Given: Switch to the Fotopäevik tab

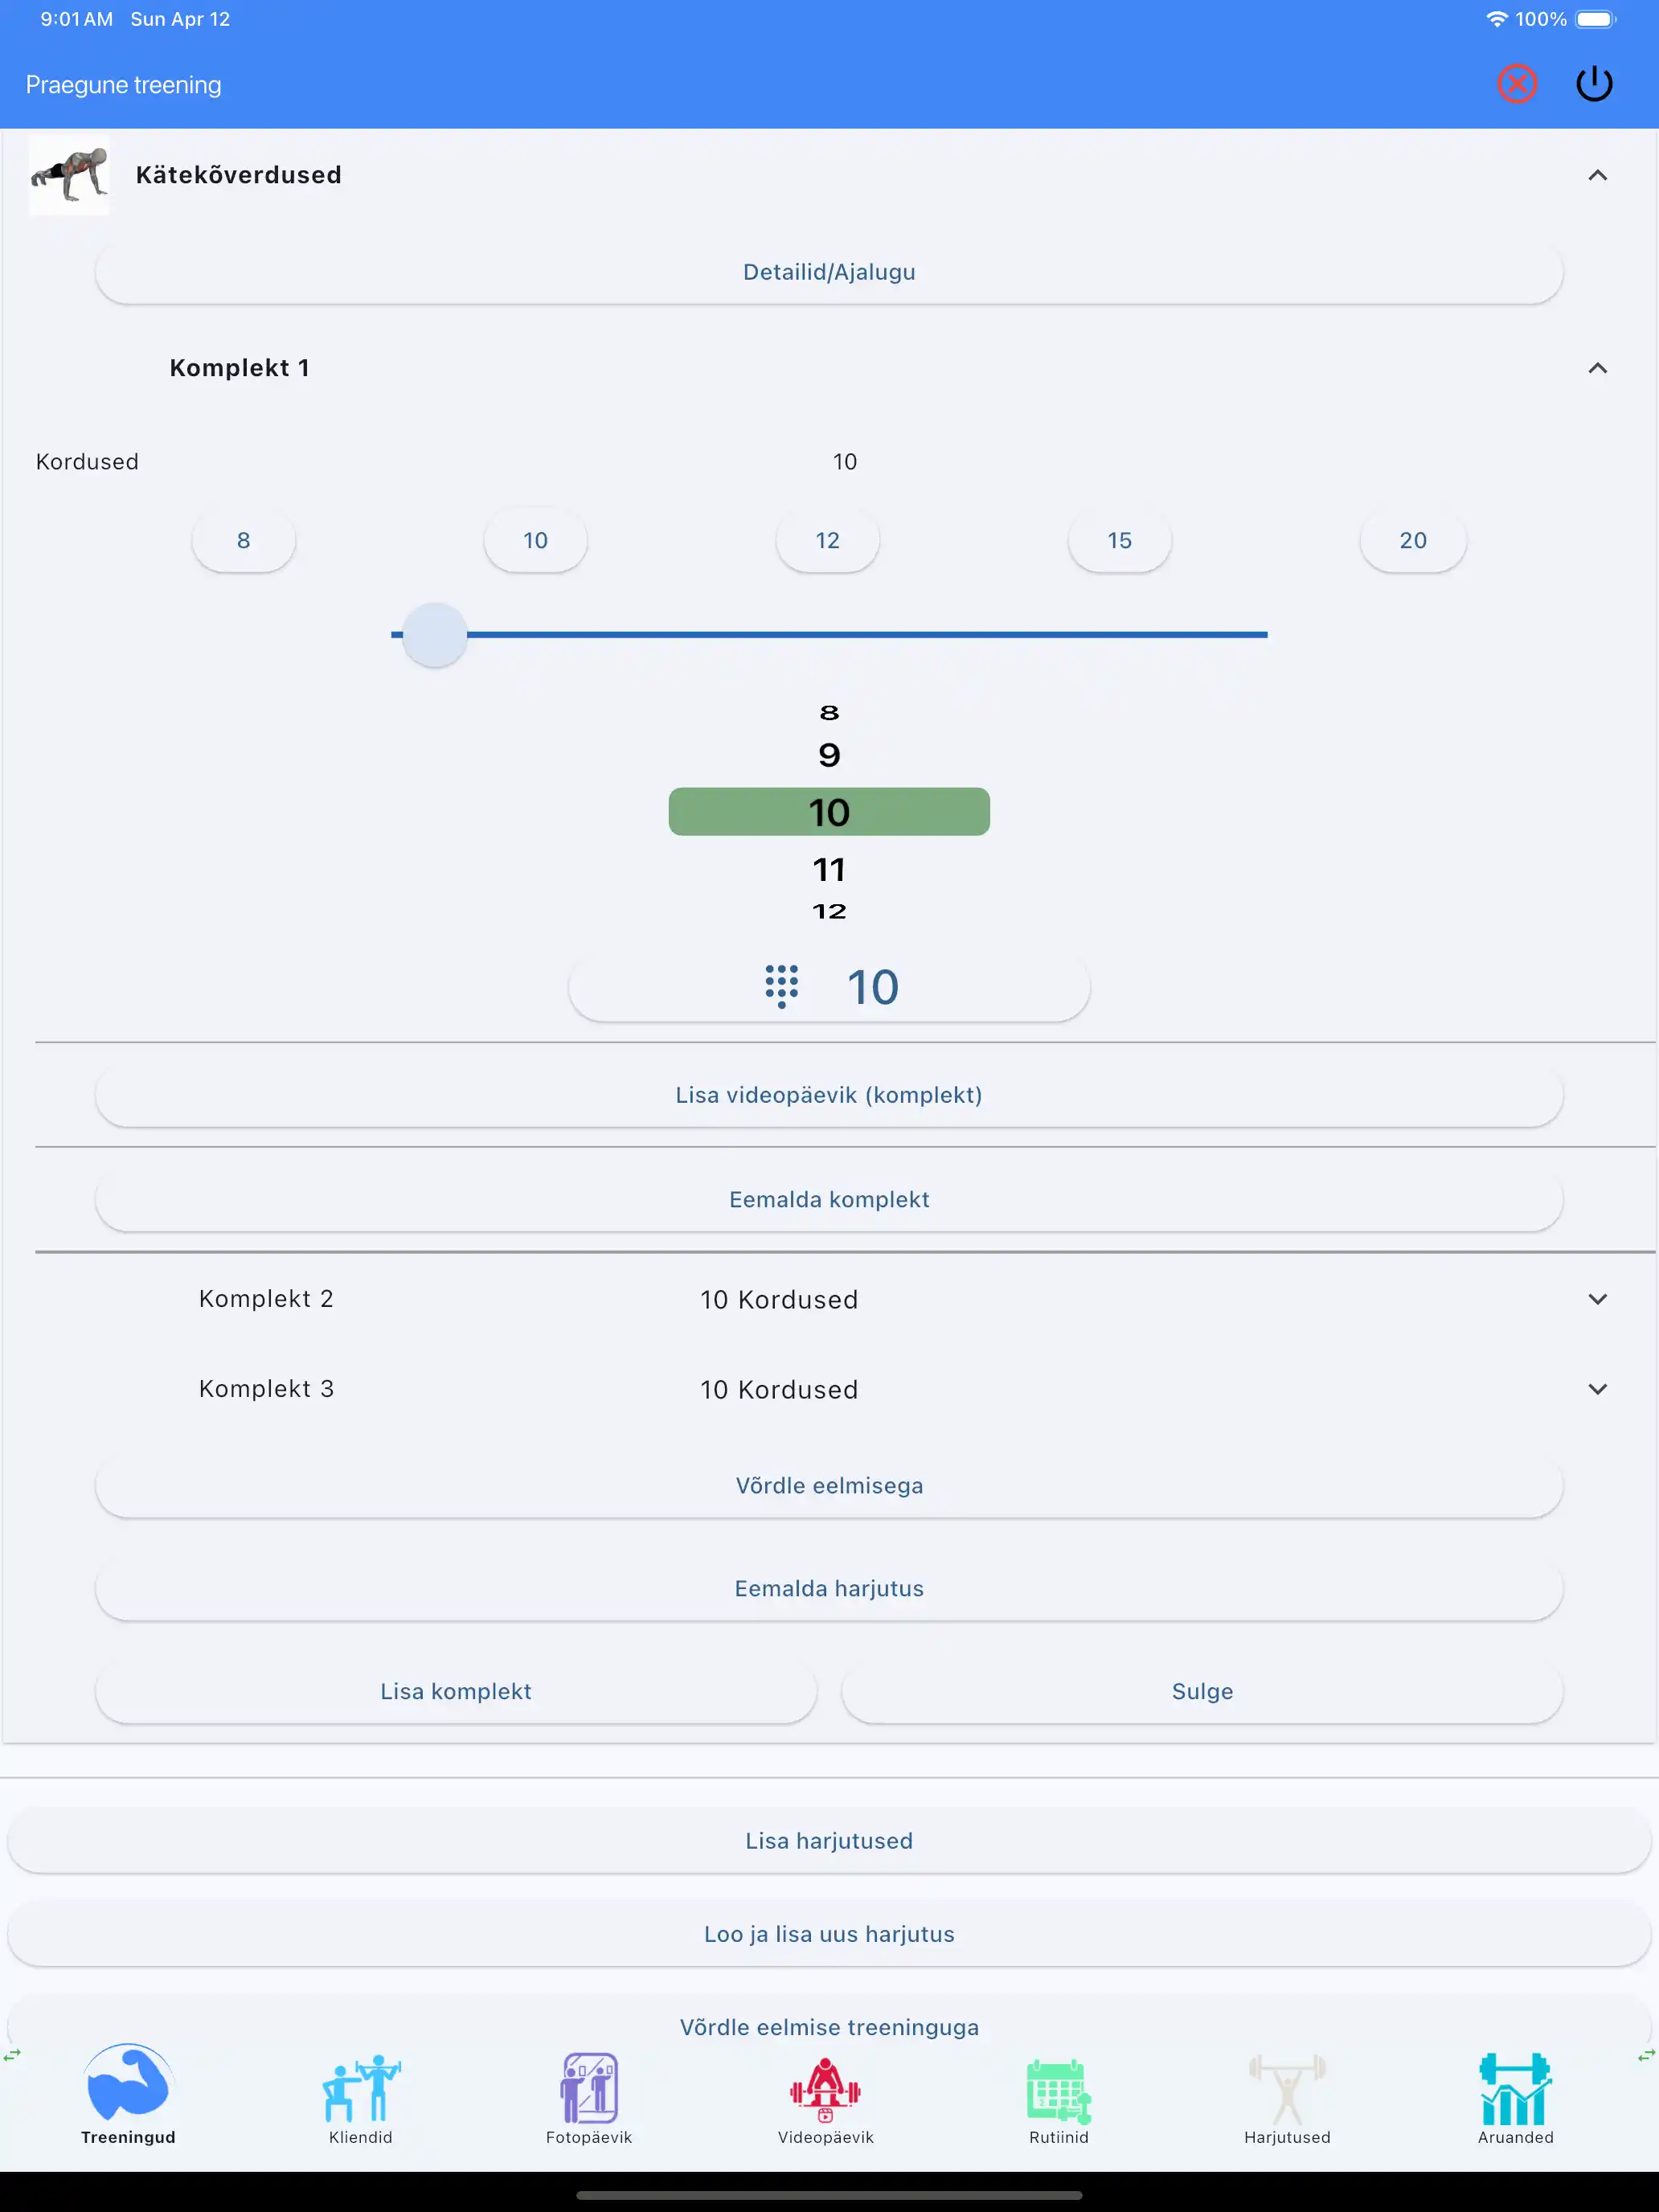Looking at the screenshot, I should (589, 2090).
